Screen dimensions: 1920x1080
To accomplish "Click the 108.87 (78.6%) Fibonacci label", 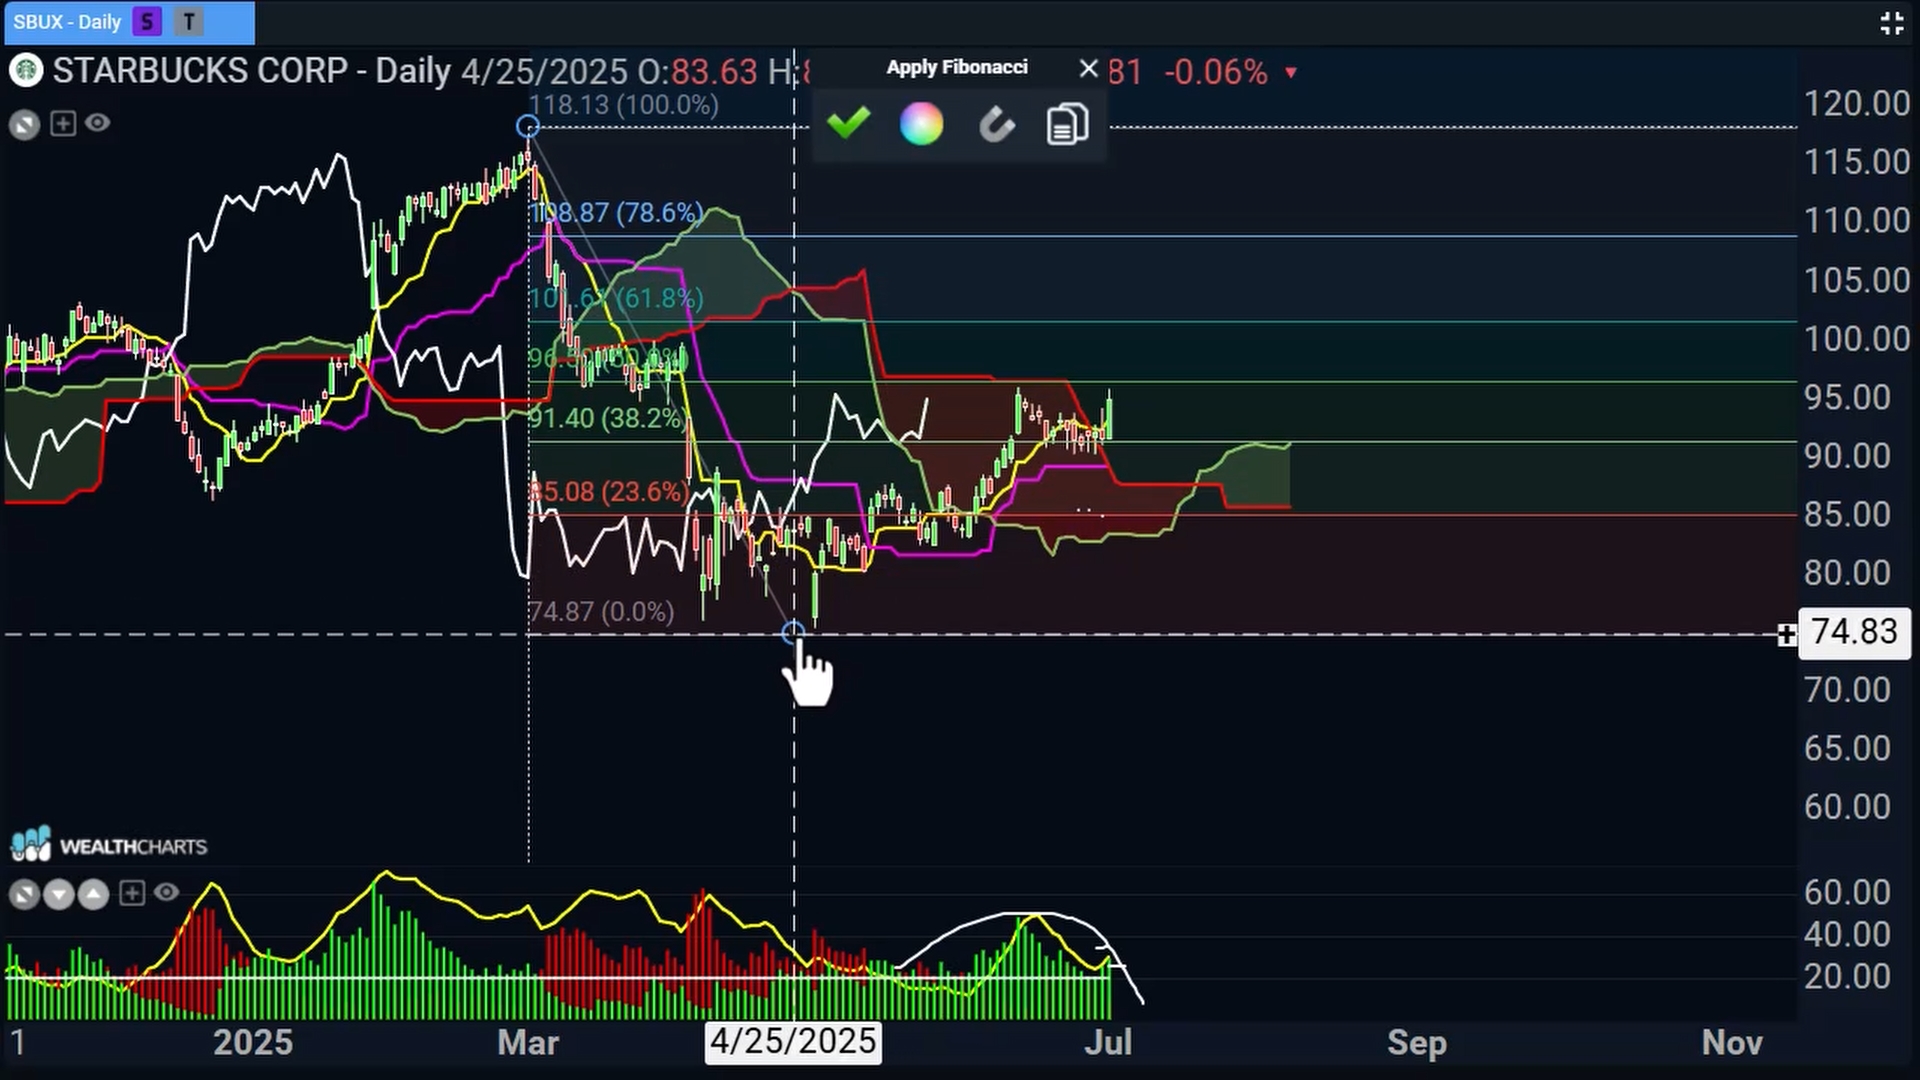I will [616, 212].
